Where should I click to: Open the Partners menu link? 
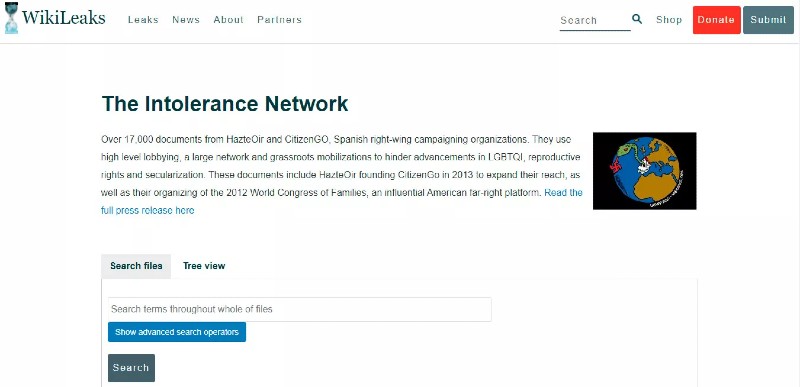279,20
